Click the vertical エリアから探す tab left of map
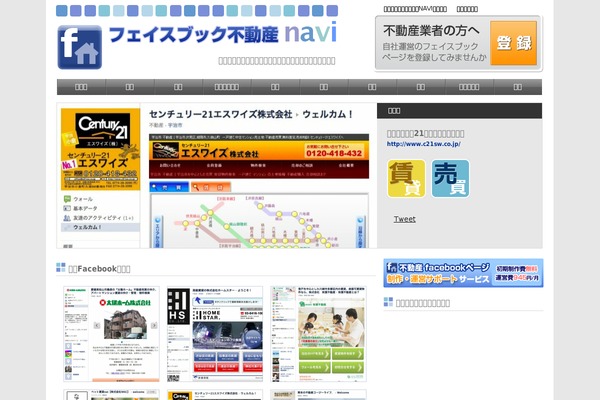Viewport: 600px width, 400px height. [x=158, y=232]
